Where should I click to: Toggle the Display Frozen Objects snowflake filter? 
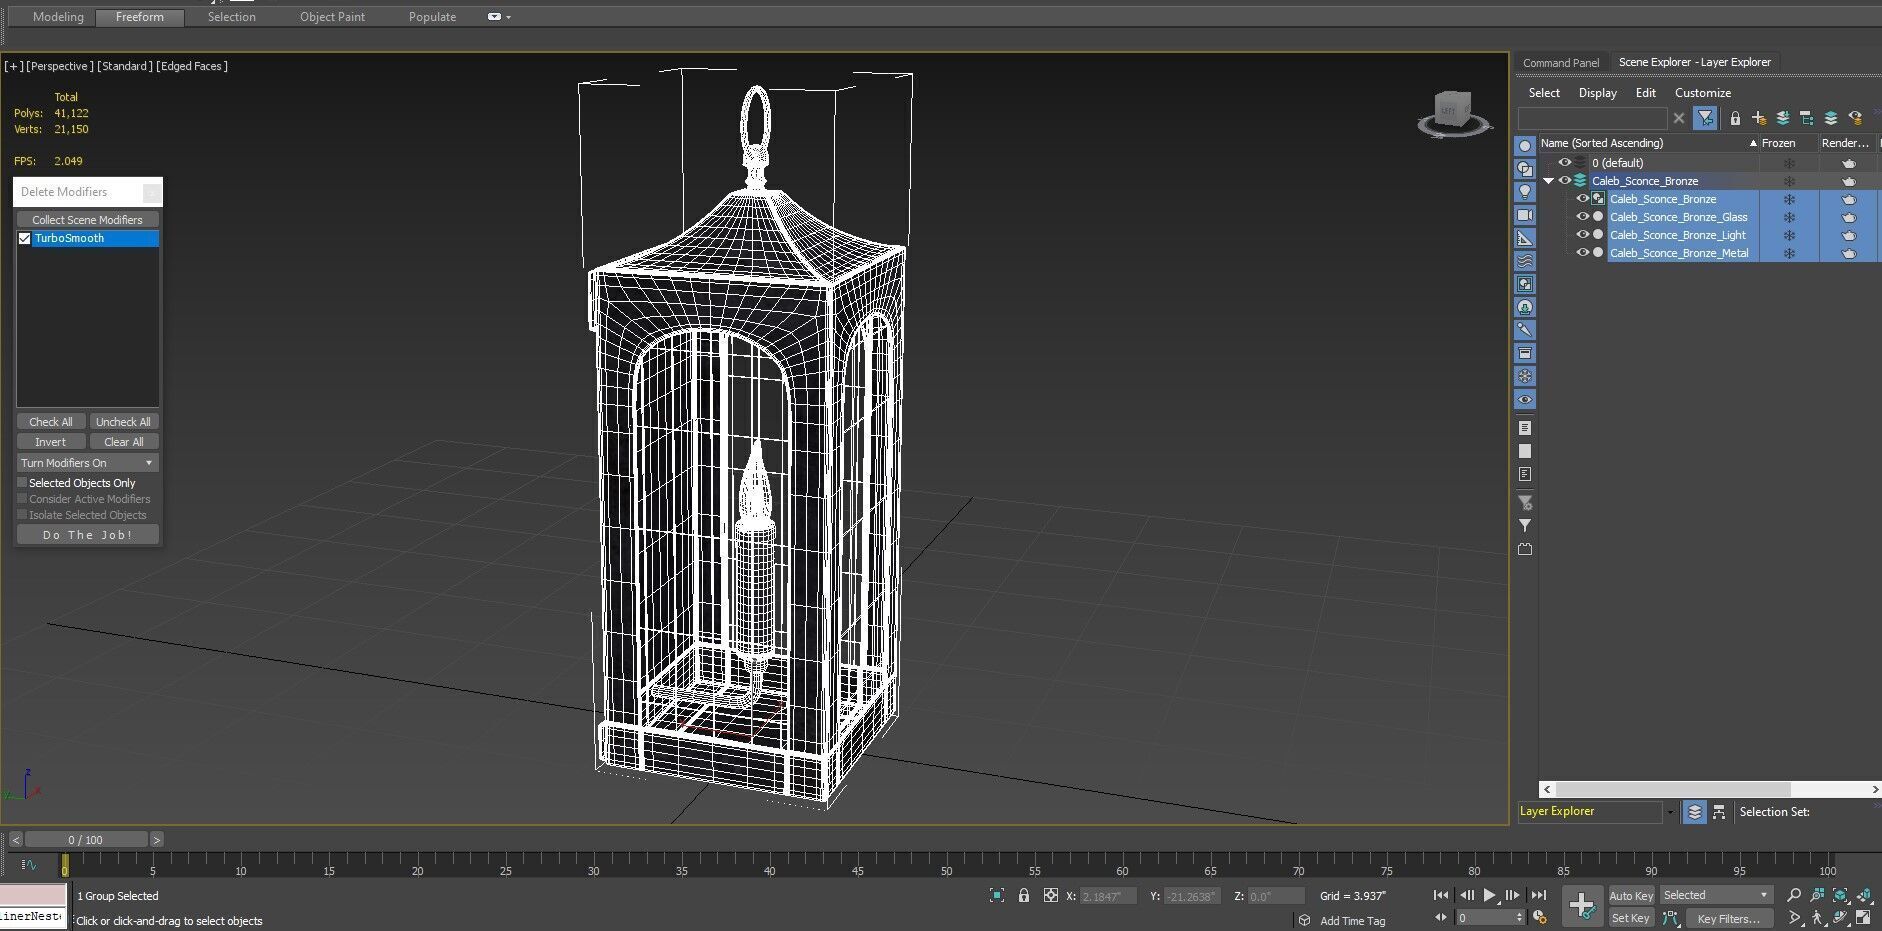pos(1525,376)
